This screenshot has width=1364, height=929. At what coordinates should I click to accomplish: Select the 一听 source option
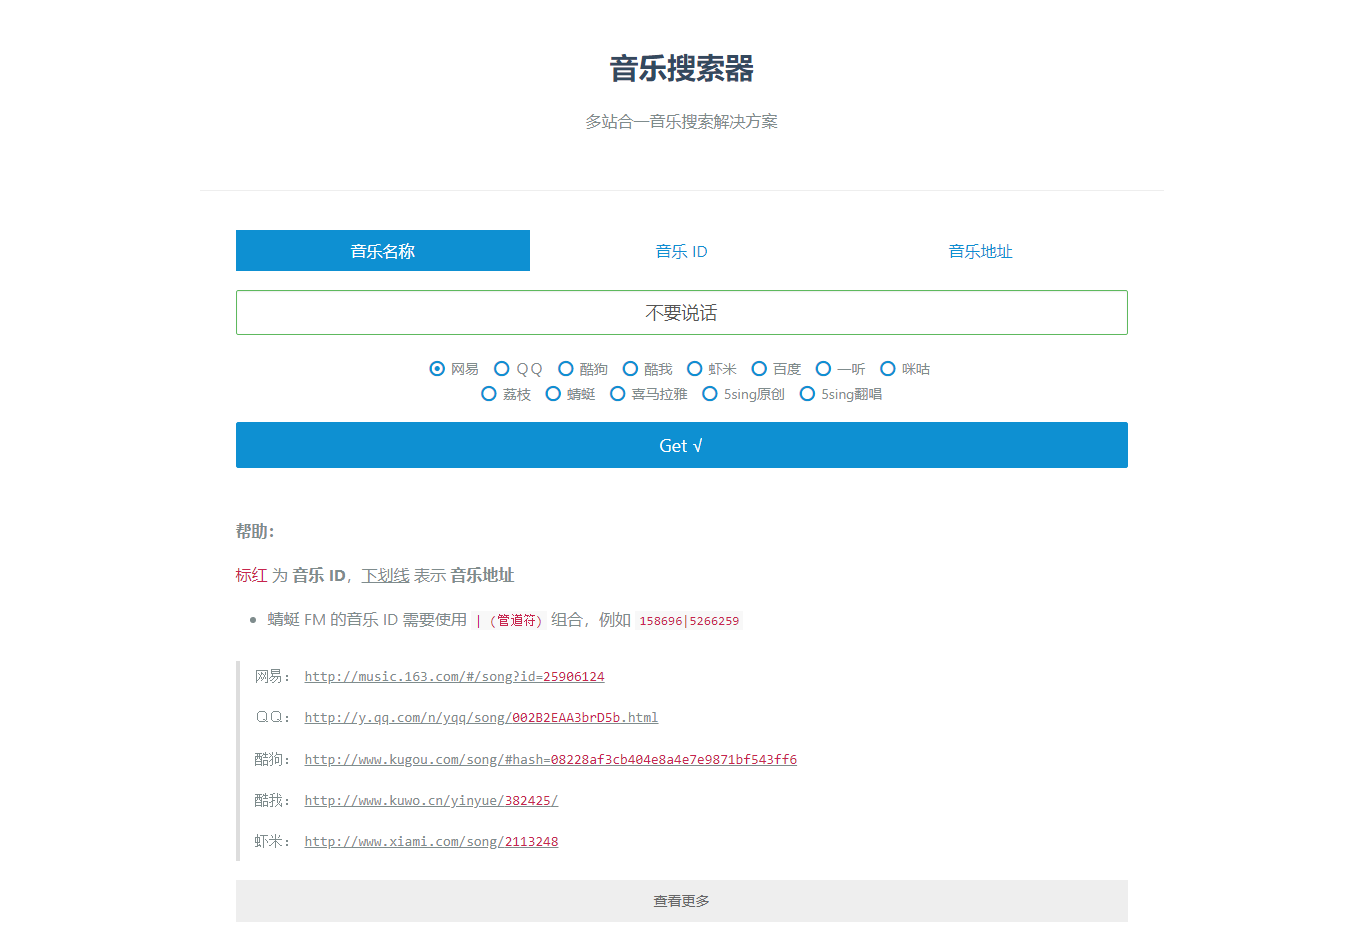[824, 369]
